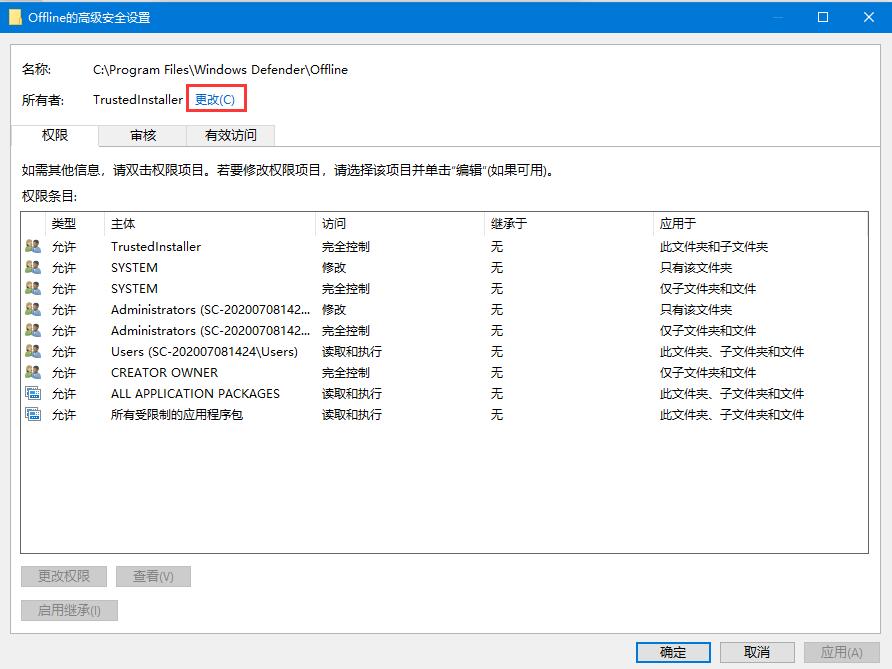Click the icon beside CREATOR OWNER
The width and height of the screenshot is (892, 669).
(x=32, y=372)
